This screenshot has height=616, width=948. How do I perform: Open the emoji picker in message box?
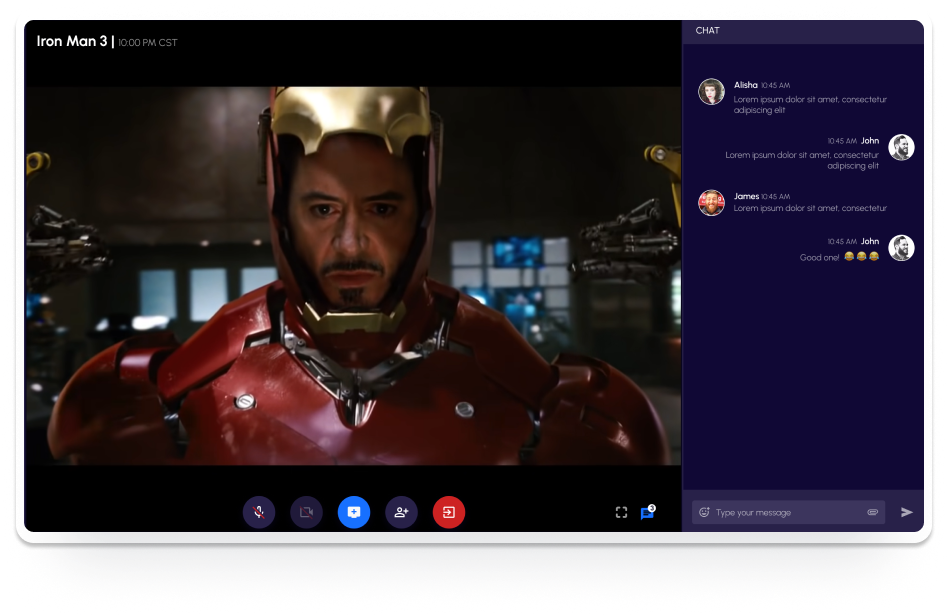[x=704, y=512]
